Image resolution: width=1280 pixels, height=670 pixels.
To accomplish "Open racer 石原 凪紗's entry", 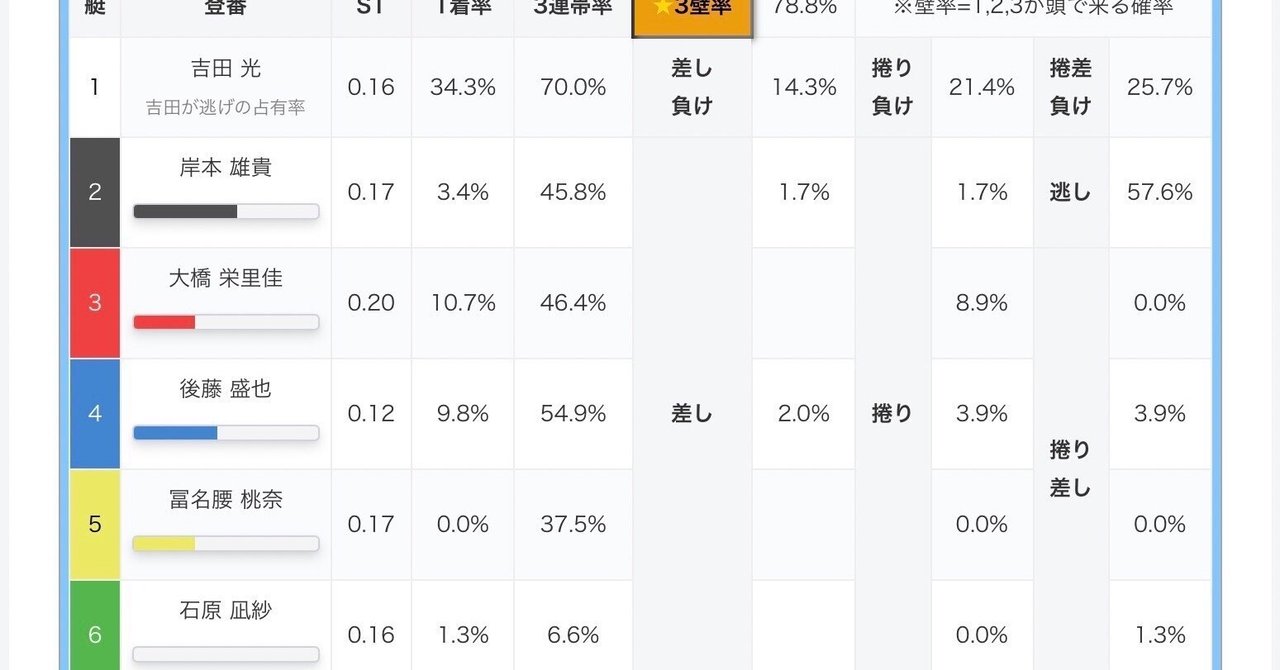I will 225,610.
